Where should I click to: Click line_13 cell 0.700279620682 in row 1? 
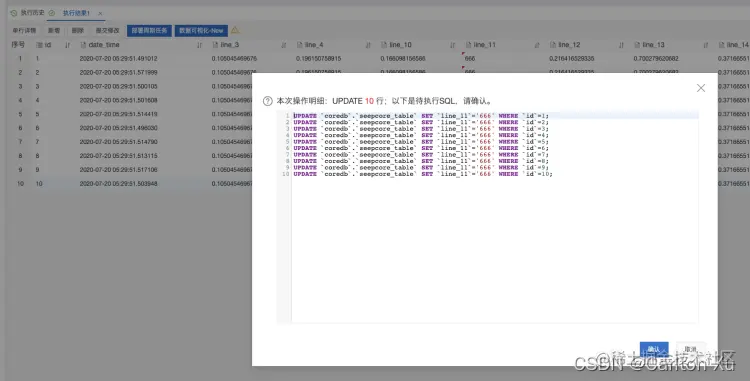[x=656, y=59]
